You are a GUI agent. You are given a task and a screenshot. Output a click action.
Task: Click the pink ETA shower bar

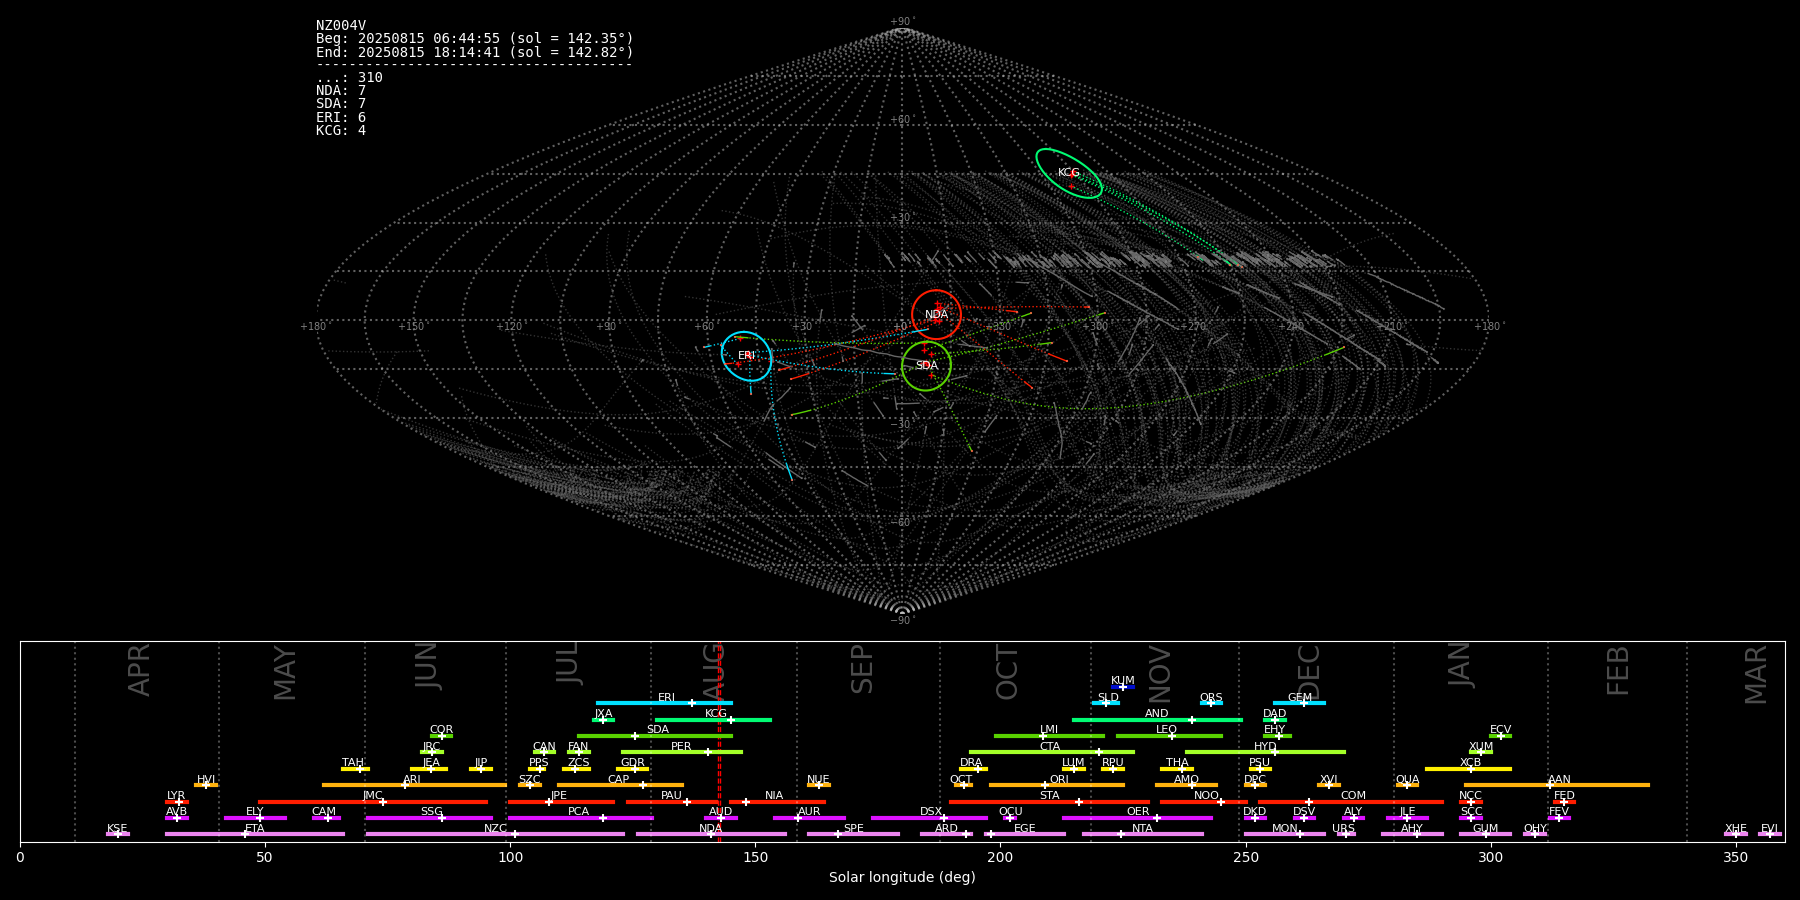coord(255,834)
